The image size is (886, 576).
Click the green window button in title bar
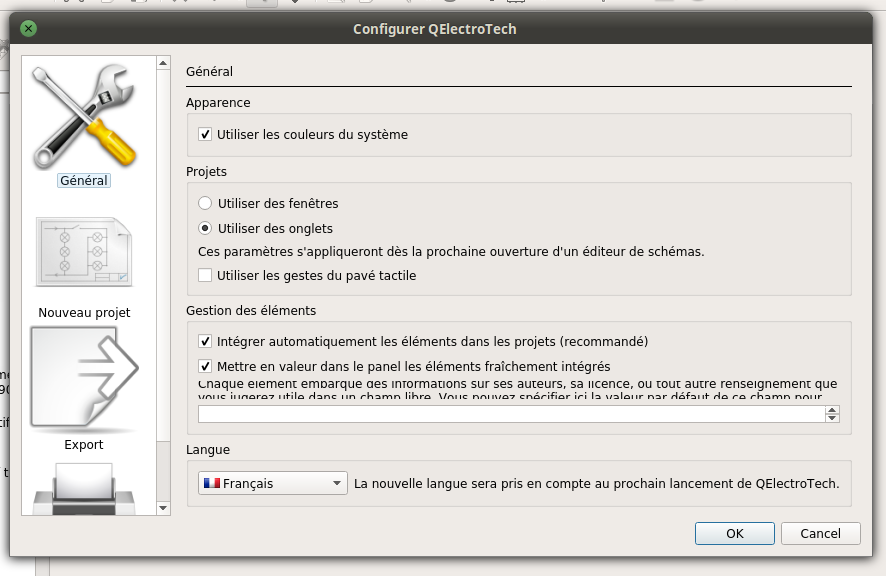[x=28, y=29]
